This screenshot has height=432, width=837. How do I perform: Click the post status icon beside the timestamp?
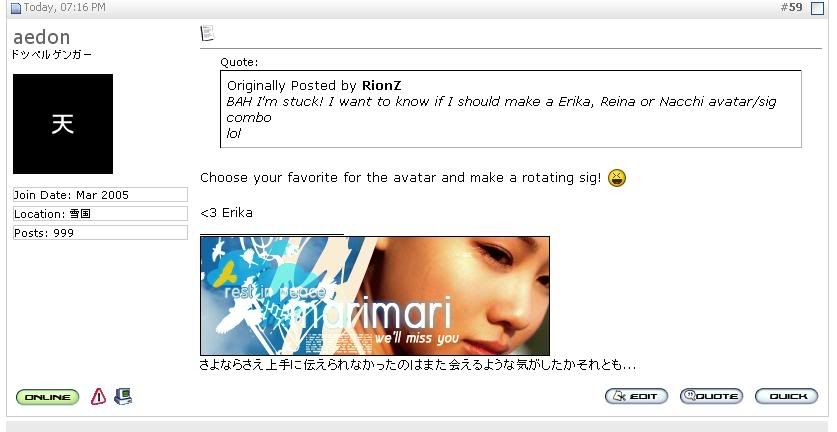(16, 8)
